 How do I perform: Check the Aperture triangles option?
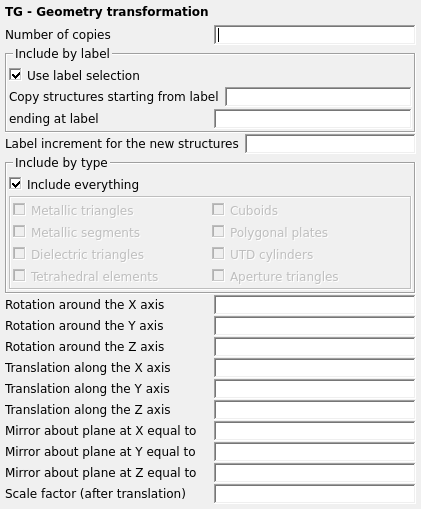click(x=218, y=276)
